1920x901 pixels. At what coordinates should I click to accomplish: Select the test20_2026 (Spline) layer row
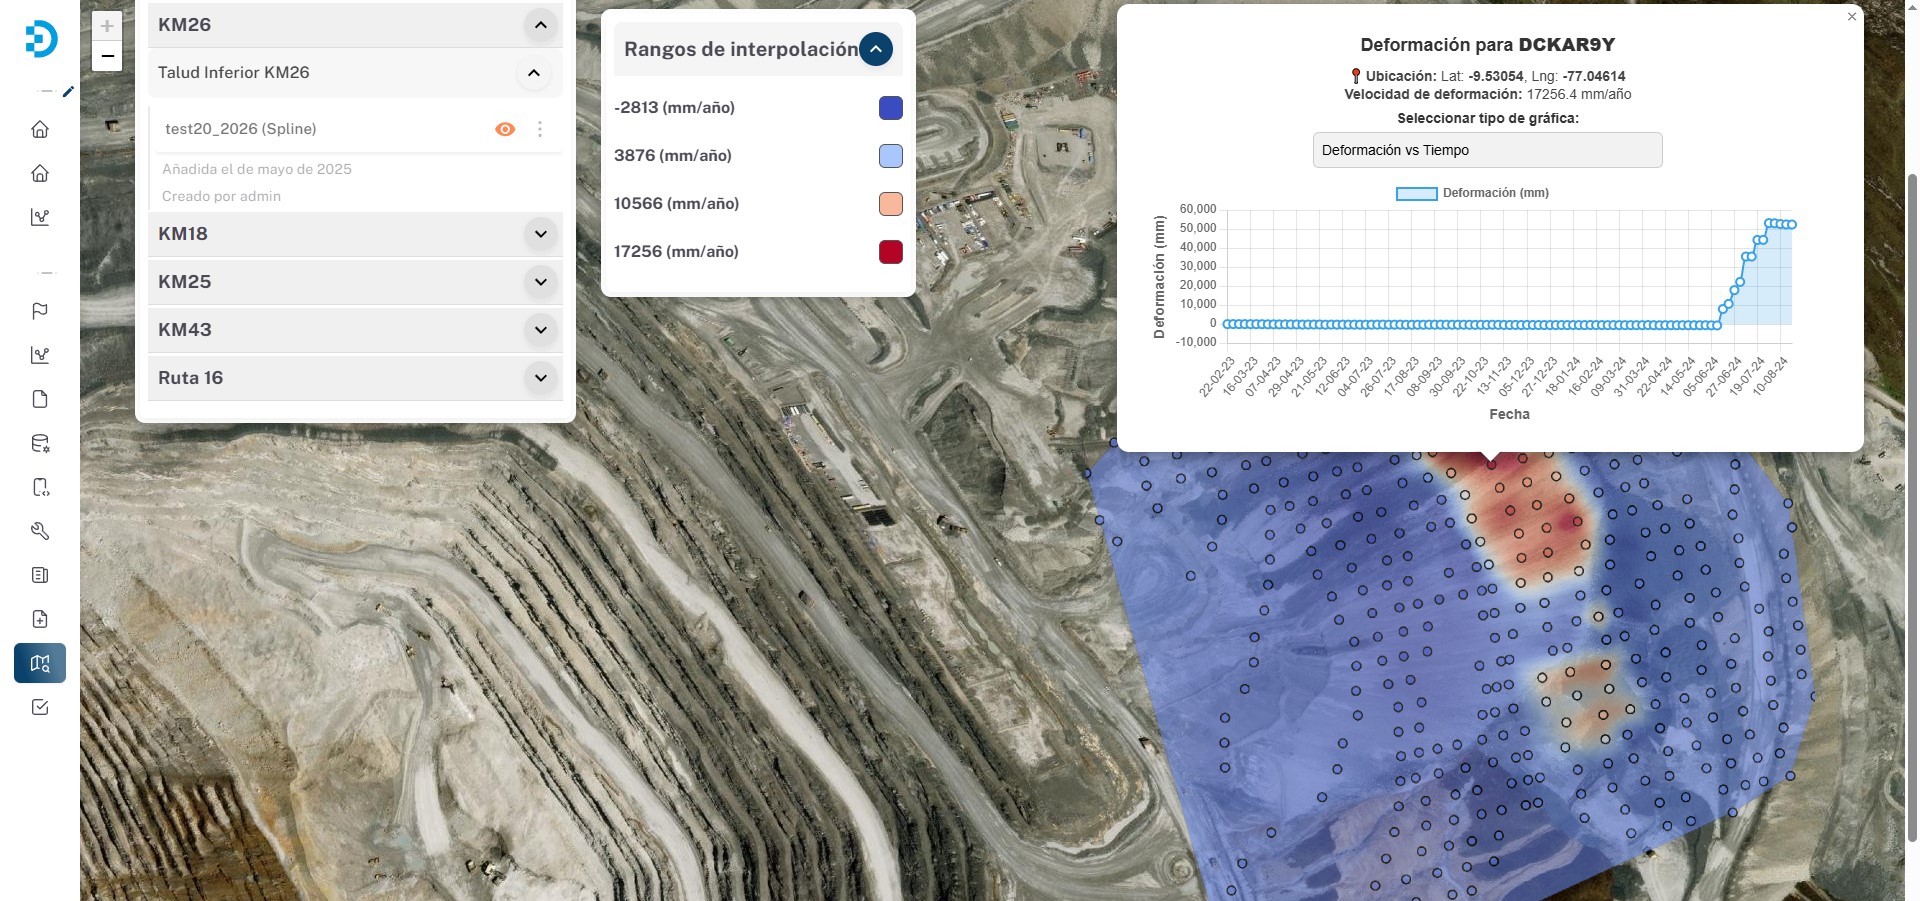point(355,129)
